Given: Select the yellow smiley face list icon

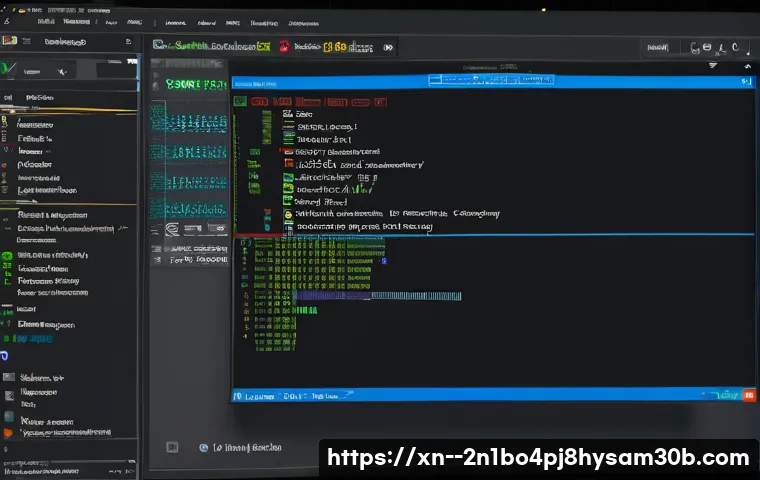Looking at the screenshot, I should (x=288, y=214).
